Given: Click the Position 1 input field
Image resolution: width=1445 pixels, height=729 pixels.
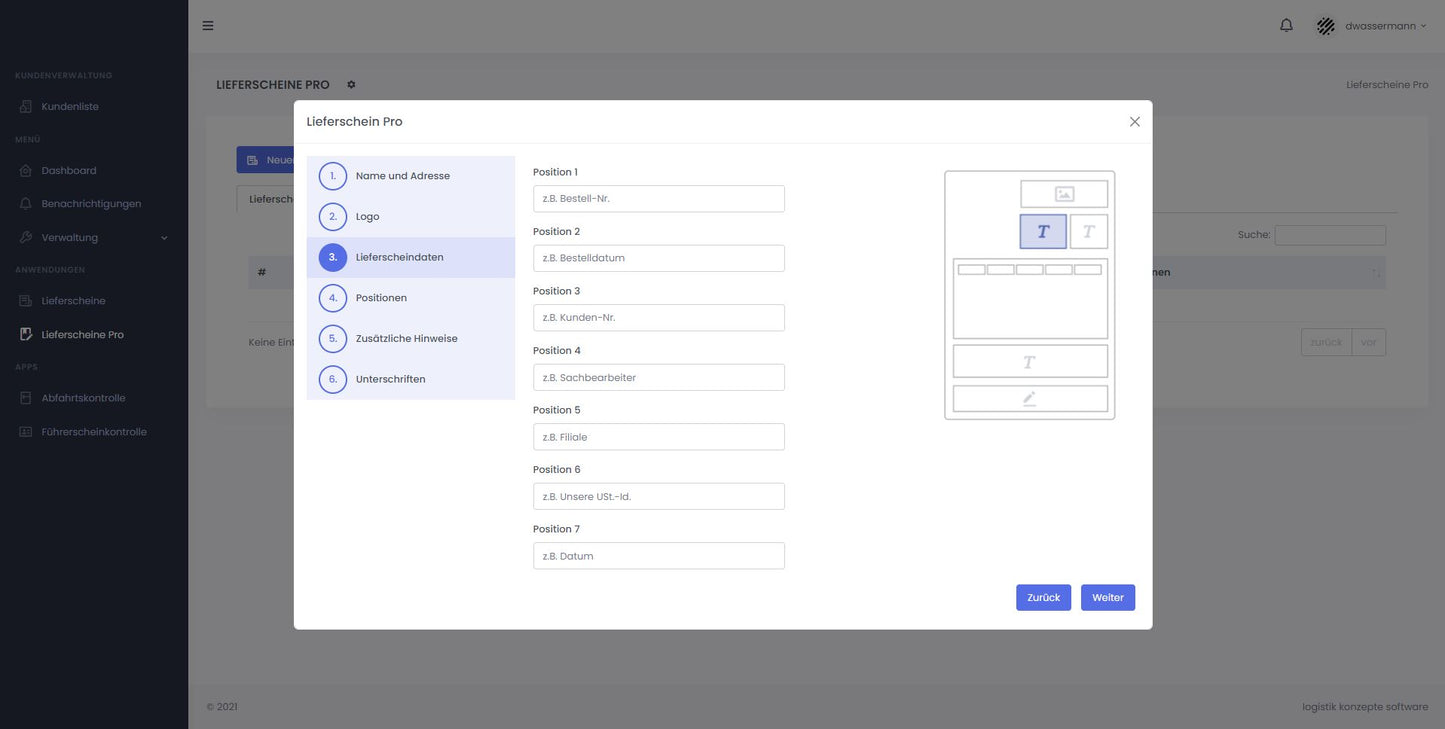Looking at the screenshot, I should [658, 199].
